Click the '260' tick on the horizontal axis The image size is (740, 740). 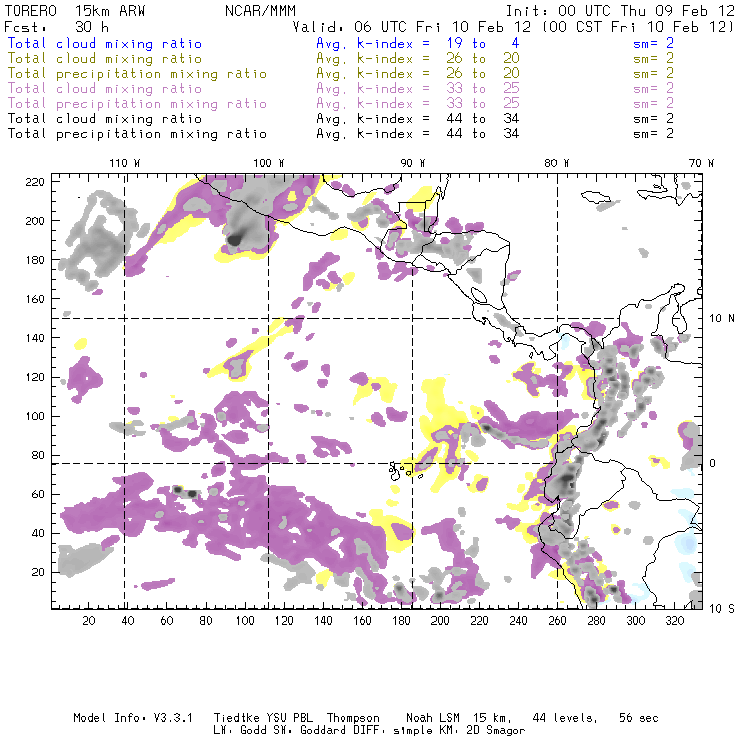(557, 621)
